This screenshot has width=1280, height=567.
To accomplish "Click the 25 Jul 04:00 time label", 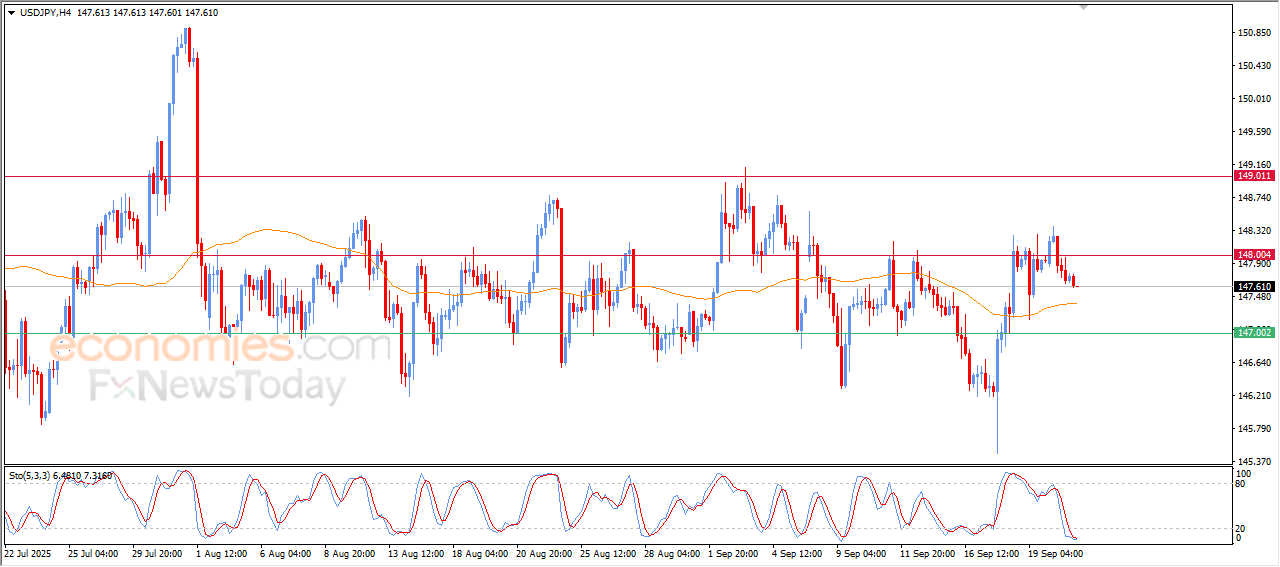I will pos(93,553).
